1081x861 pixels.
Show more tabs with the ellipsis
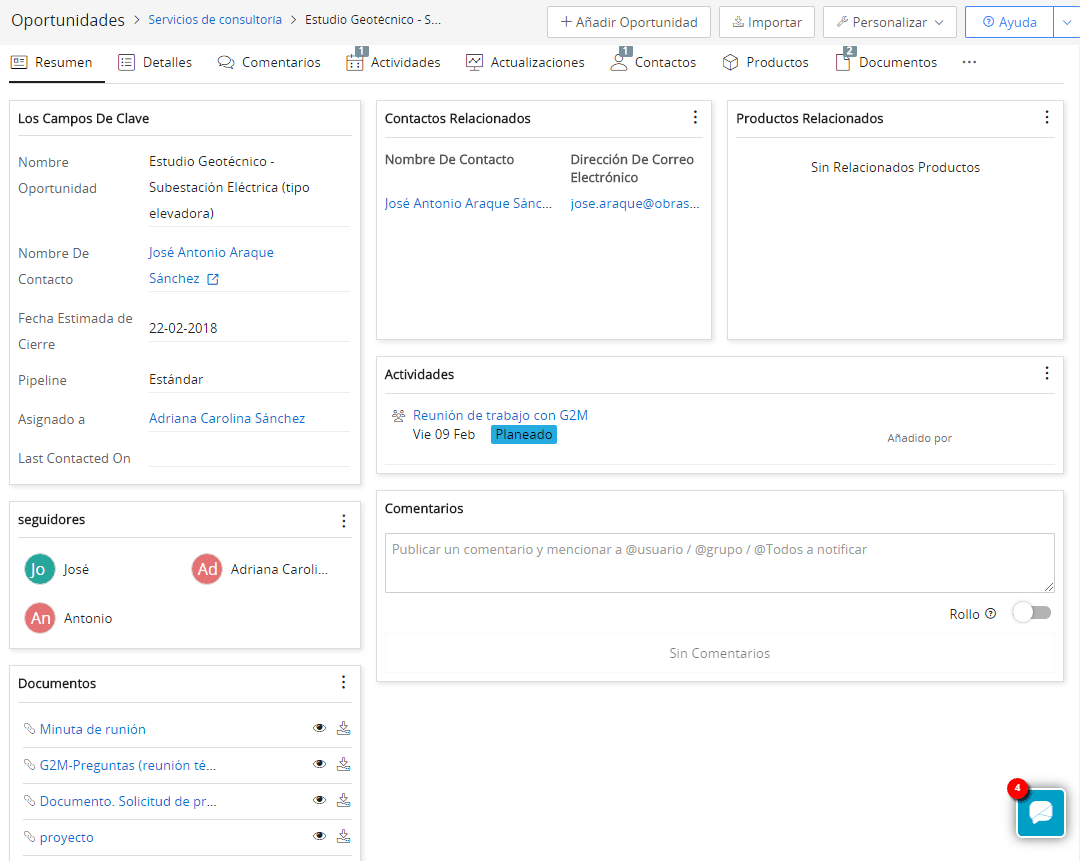coord(969,62)
